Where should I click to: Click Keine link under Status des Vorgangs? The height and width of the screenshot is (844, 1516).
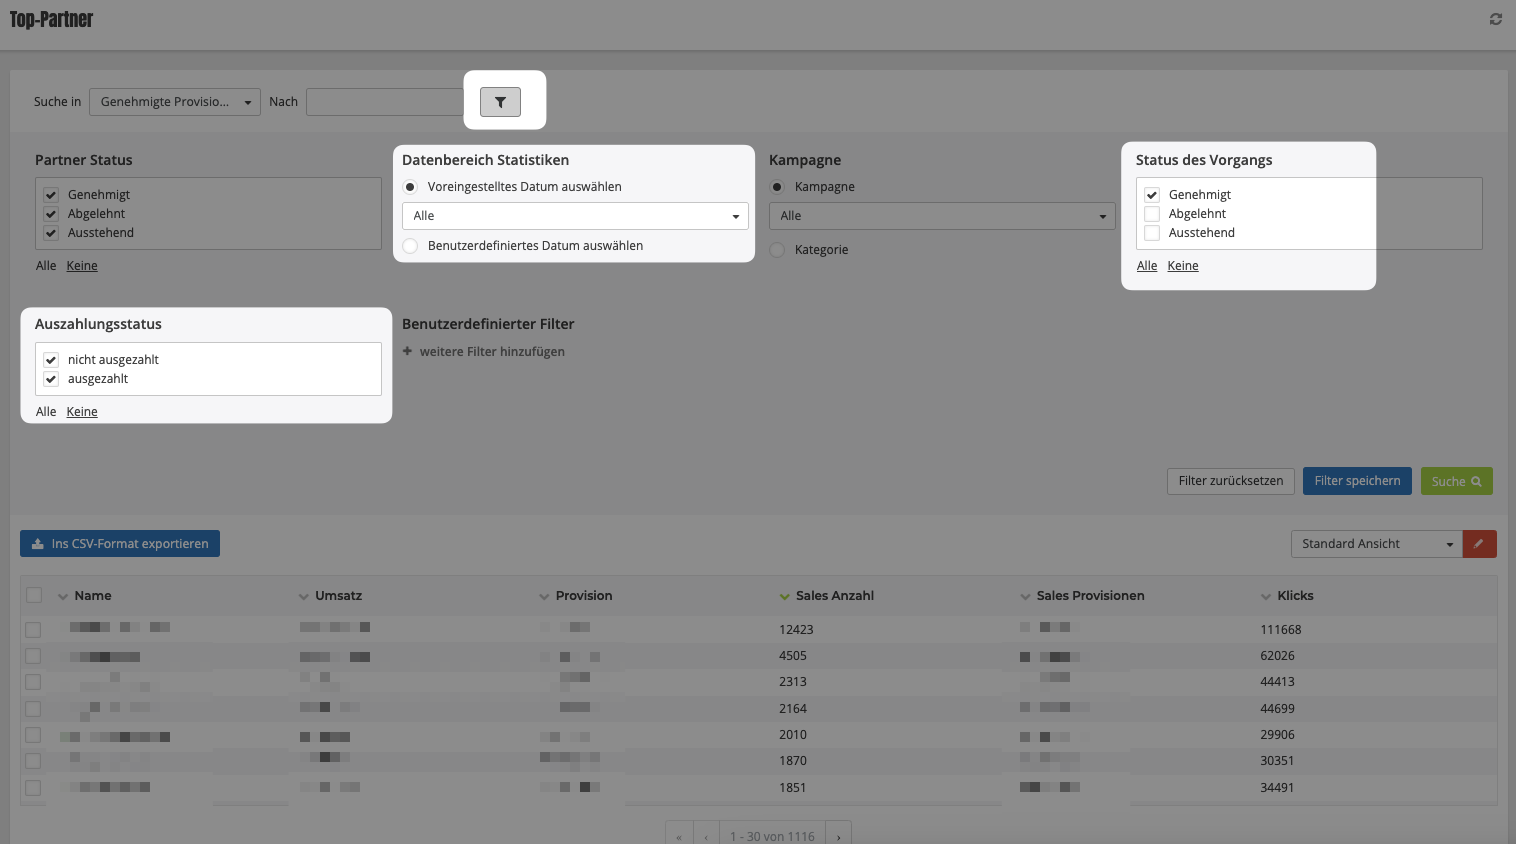pos(1183,266)
